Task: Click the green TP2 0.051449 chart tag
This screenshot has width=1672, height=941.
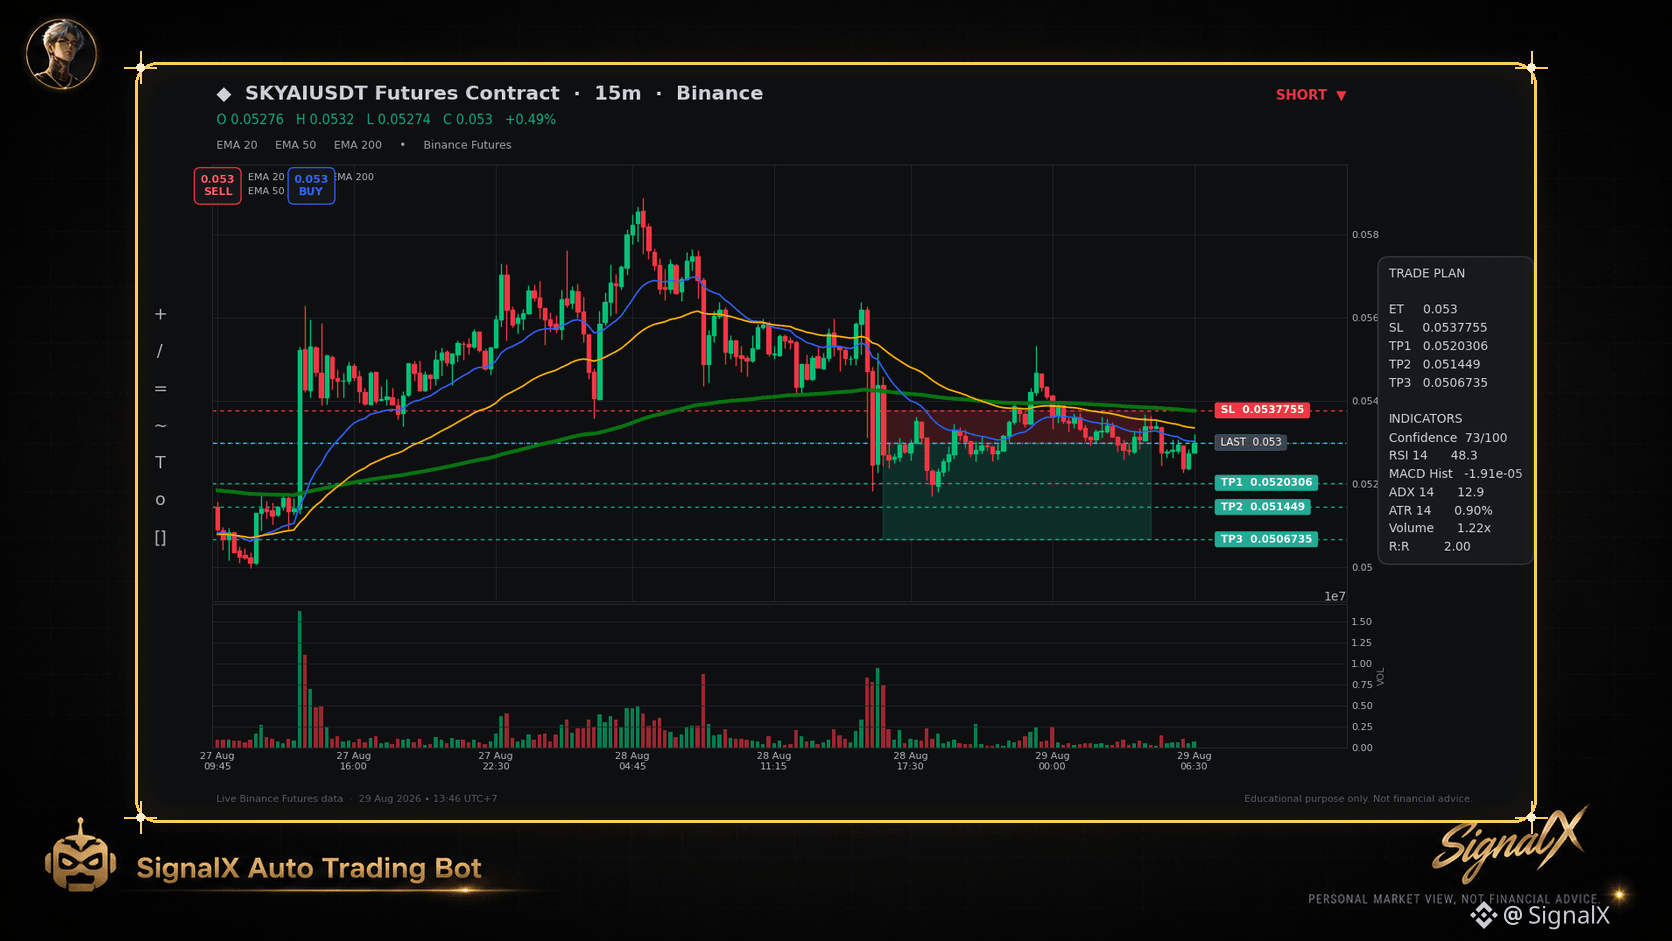Action: pyautogui.click(x=1262, y=507)
